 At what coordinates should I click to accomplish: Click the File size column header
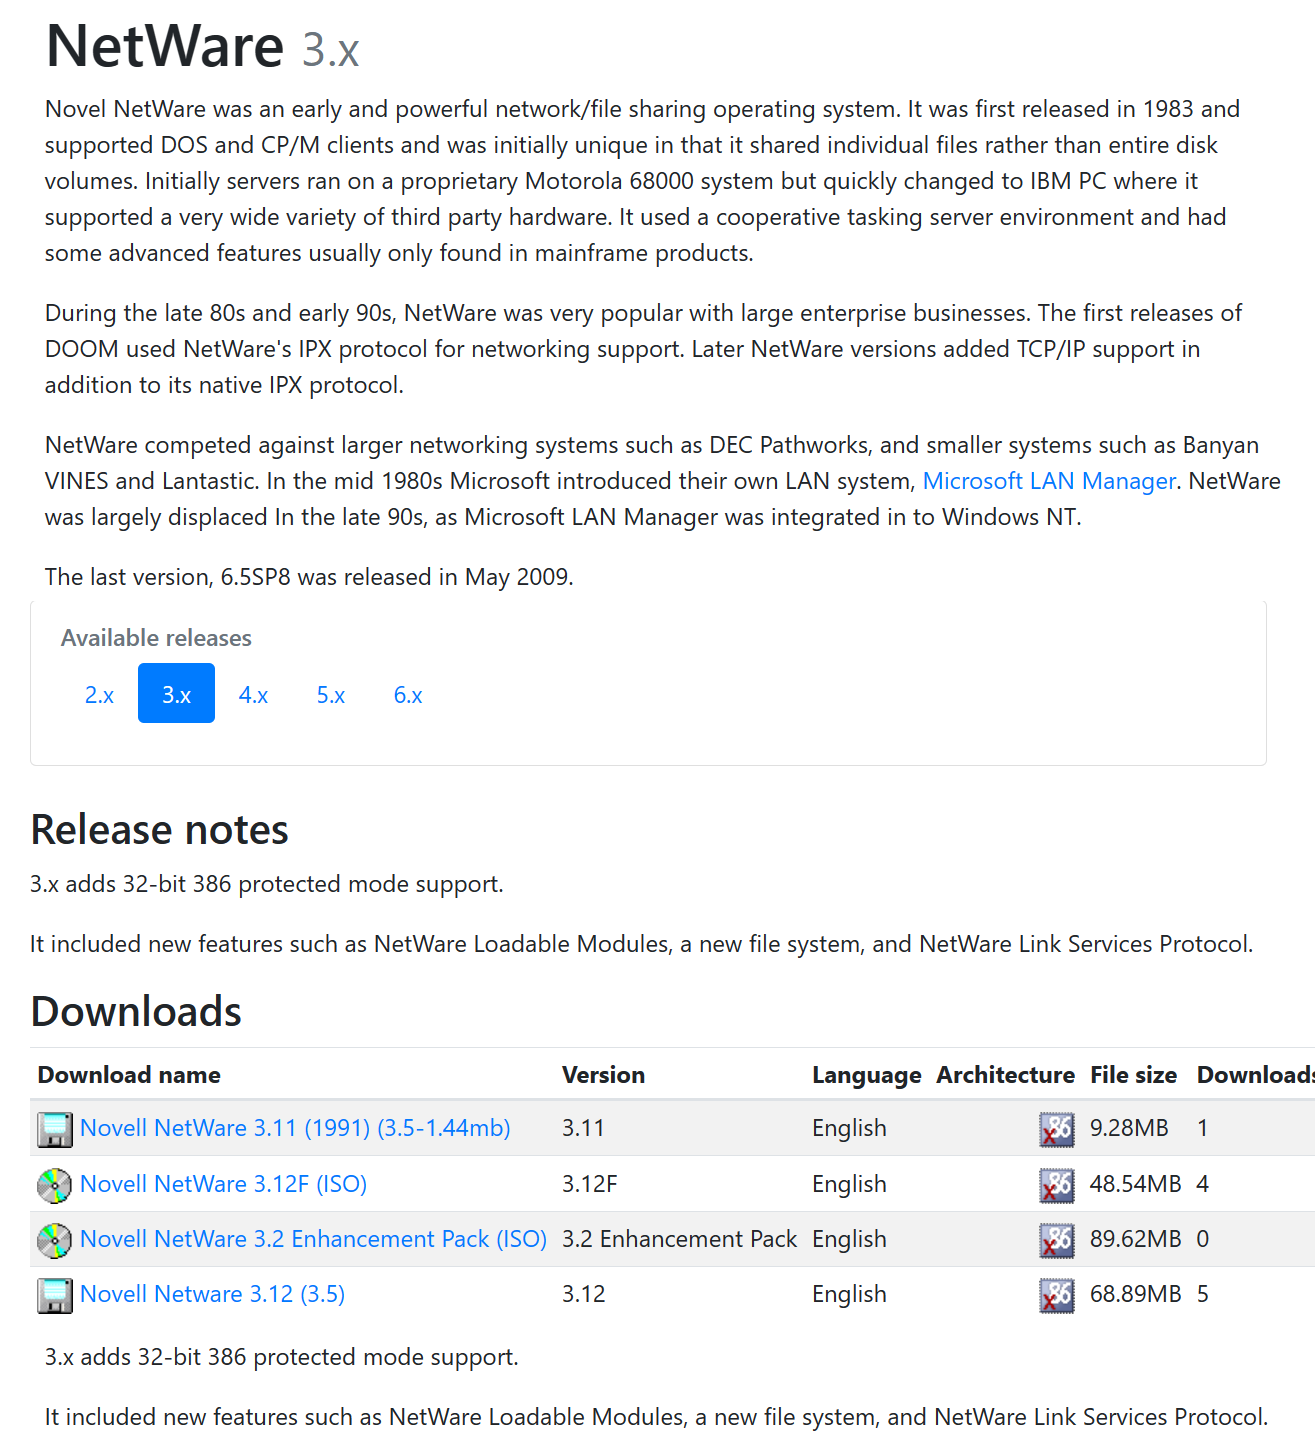tap(1133, 1075)
